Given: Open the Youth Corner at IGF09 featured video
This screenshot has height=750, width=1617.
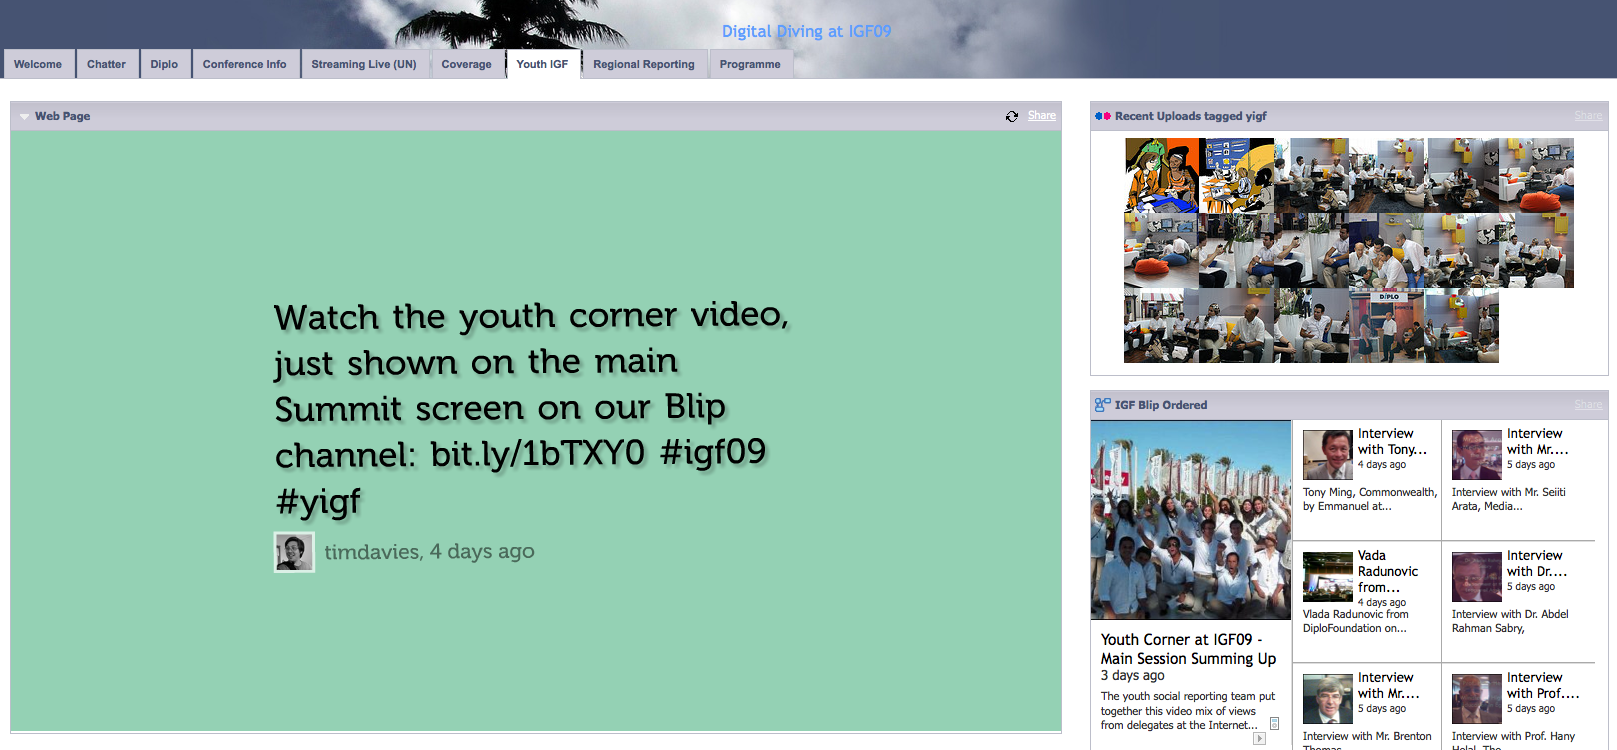Looking at the screenshot, I should [1190, 520].
